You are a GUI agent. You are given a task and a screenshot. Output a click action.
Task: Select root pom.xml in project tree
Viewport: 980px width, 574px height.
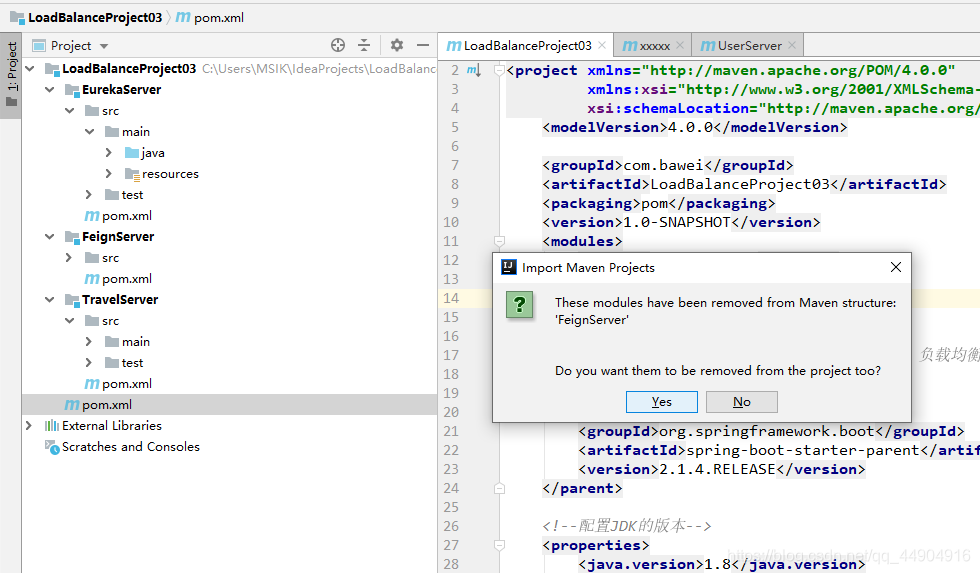tap(229, 405)
